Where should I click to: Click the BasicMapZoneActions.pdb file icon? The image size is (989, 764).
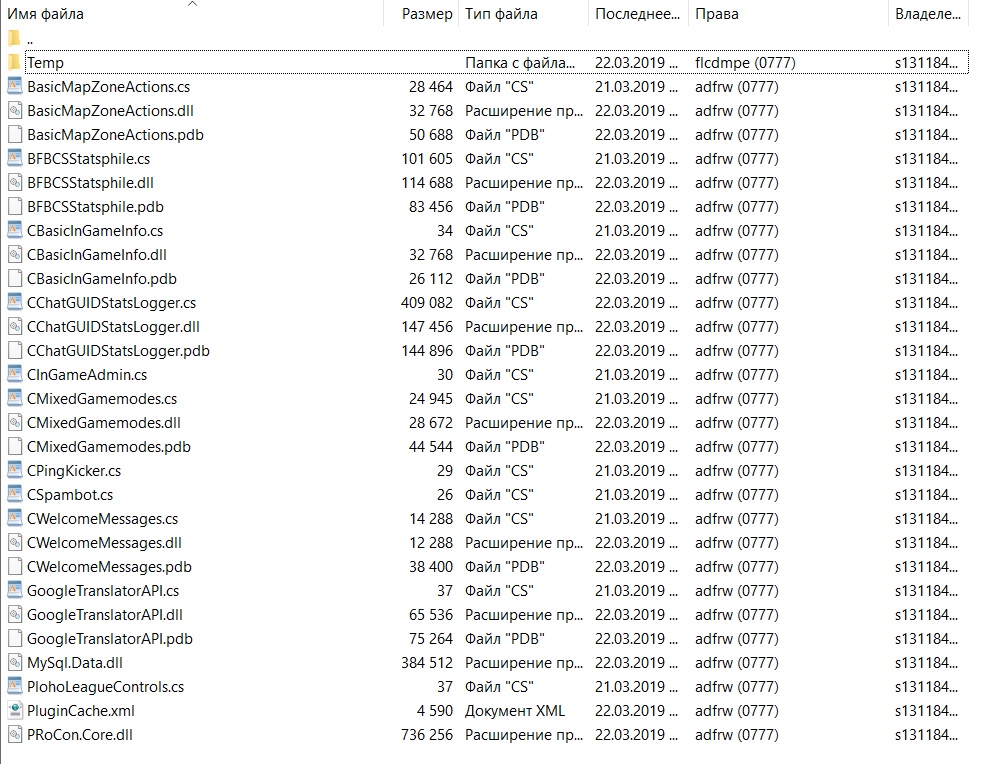tap(15, 134)
